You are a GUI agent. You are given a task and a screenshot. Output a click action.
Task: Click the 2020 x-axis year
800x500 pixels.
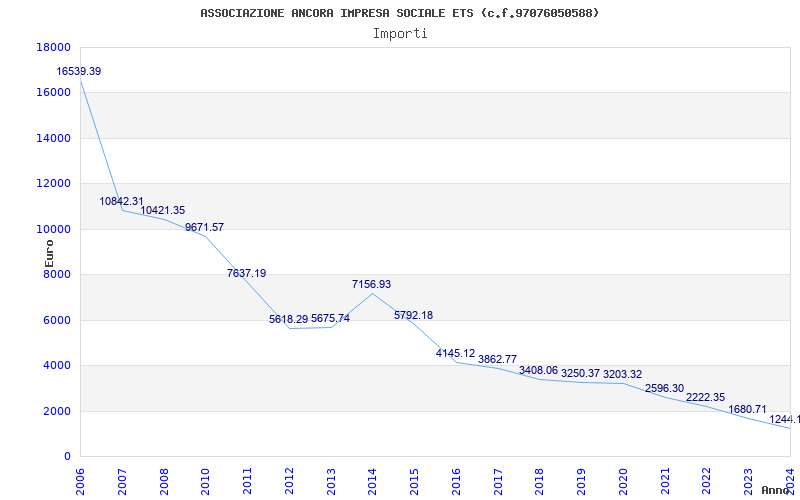click(623, 481)
